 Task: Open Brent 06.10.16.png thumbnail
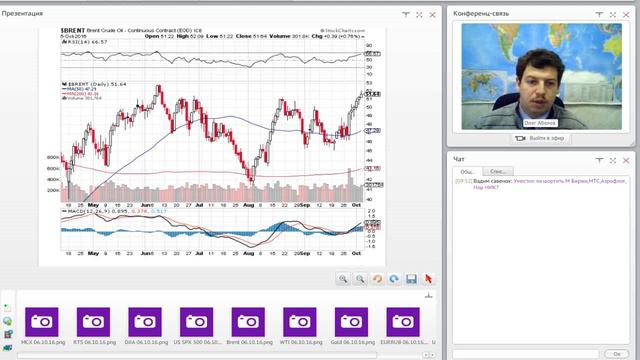coord(248,322)
